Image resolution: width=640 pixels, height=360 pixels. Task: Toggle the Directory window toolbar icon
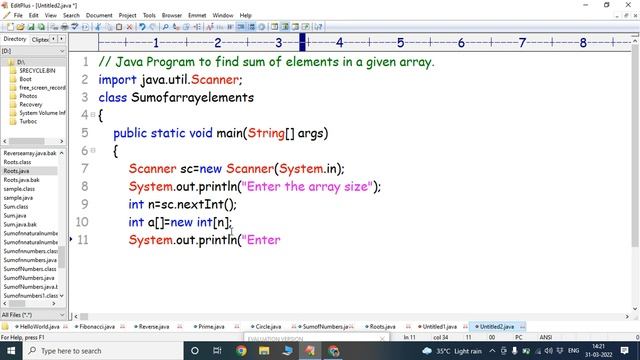275,27
